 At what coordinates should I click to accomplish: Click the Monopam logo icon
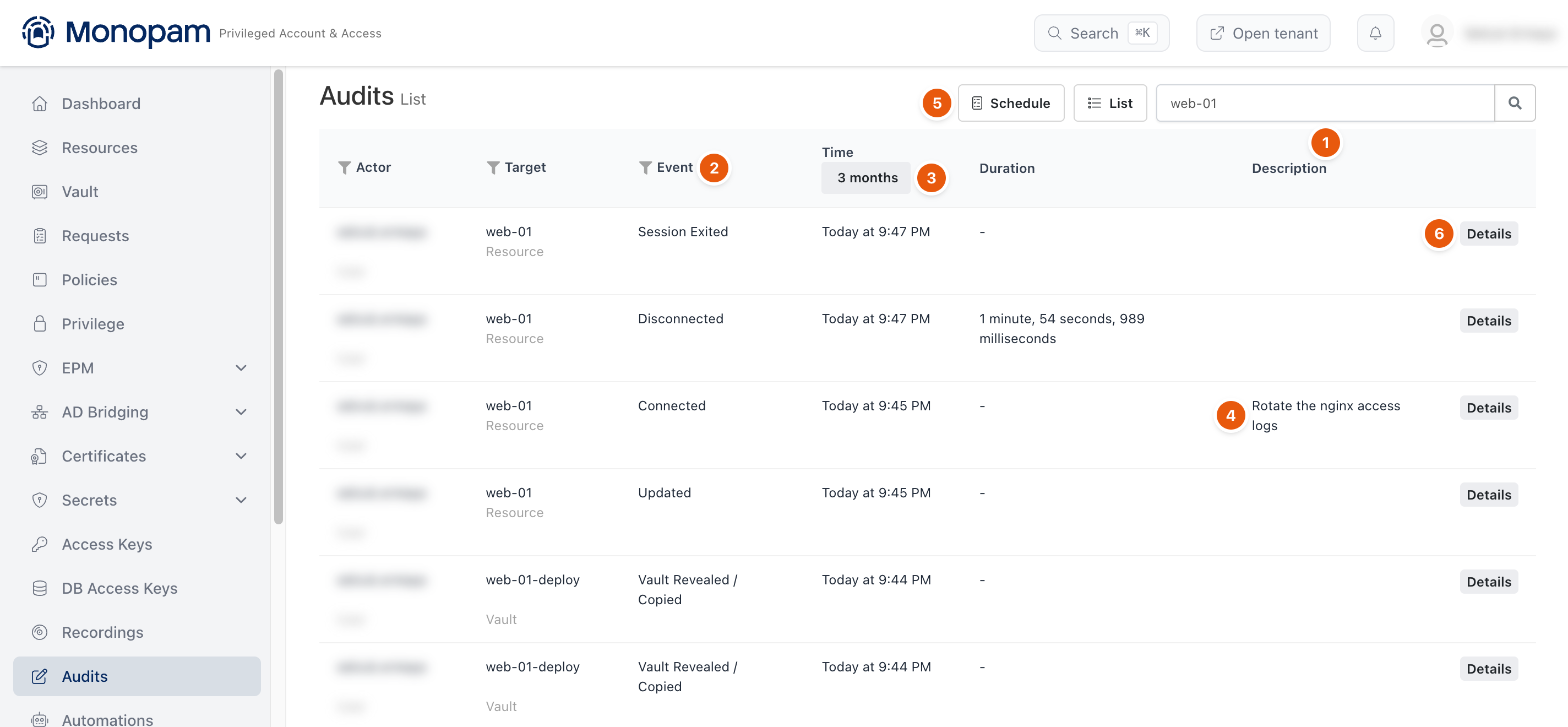38,33
